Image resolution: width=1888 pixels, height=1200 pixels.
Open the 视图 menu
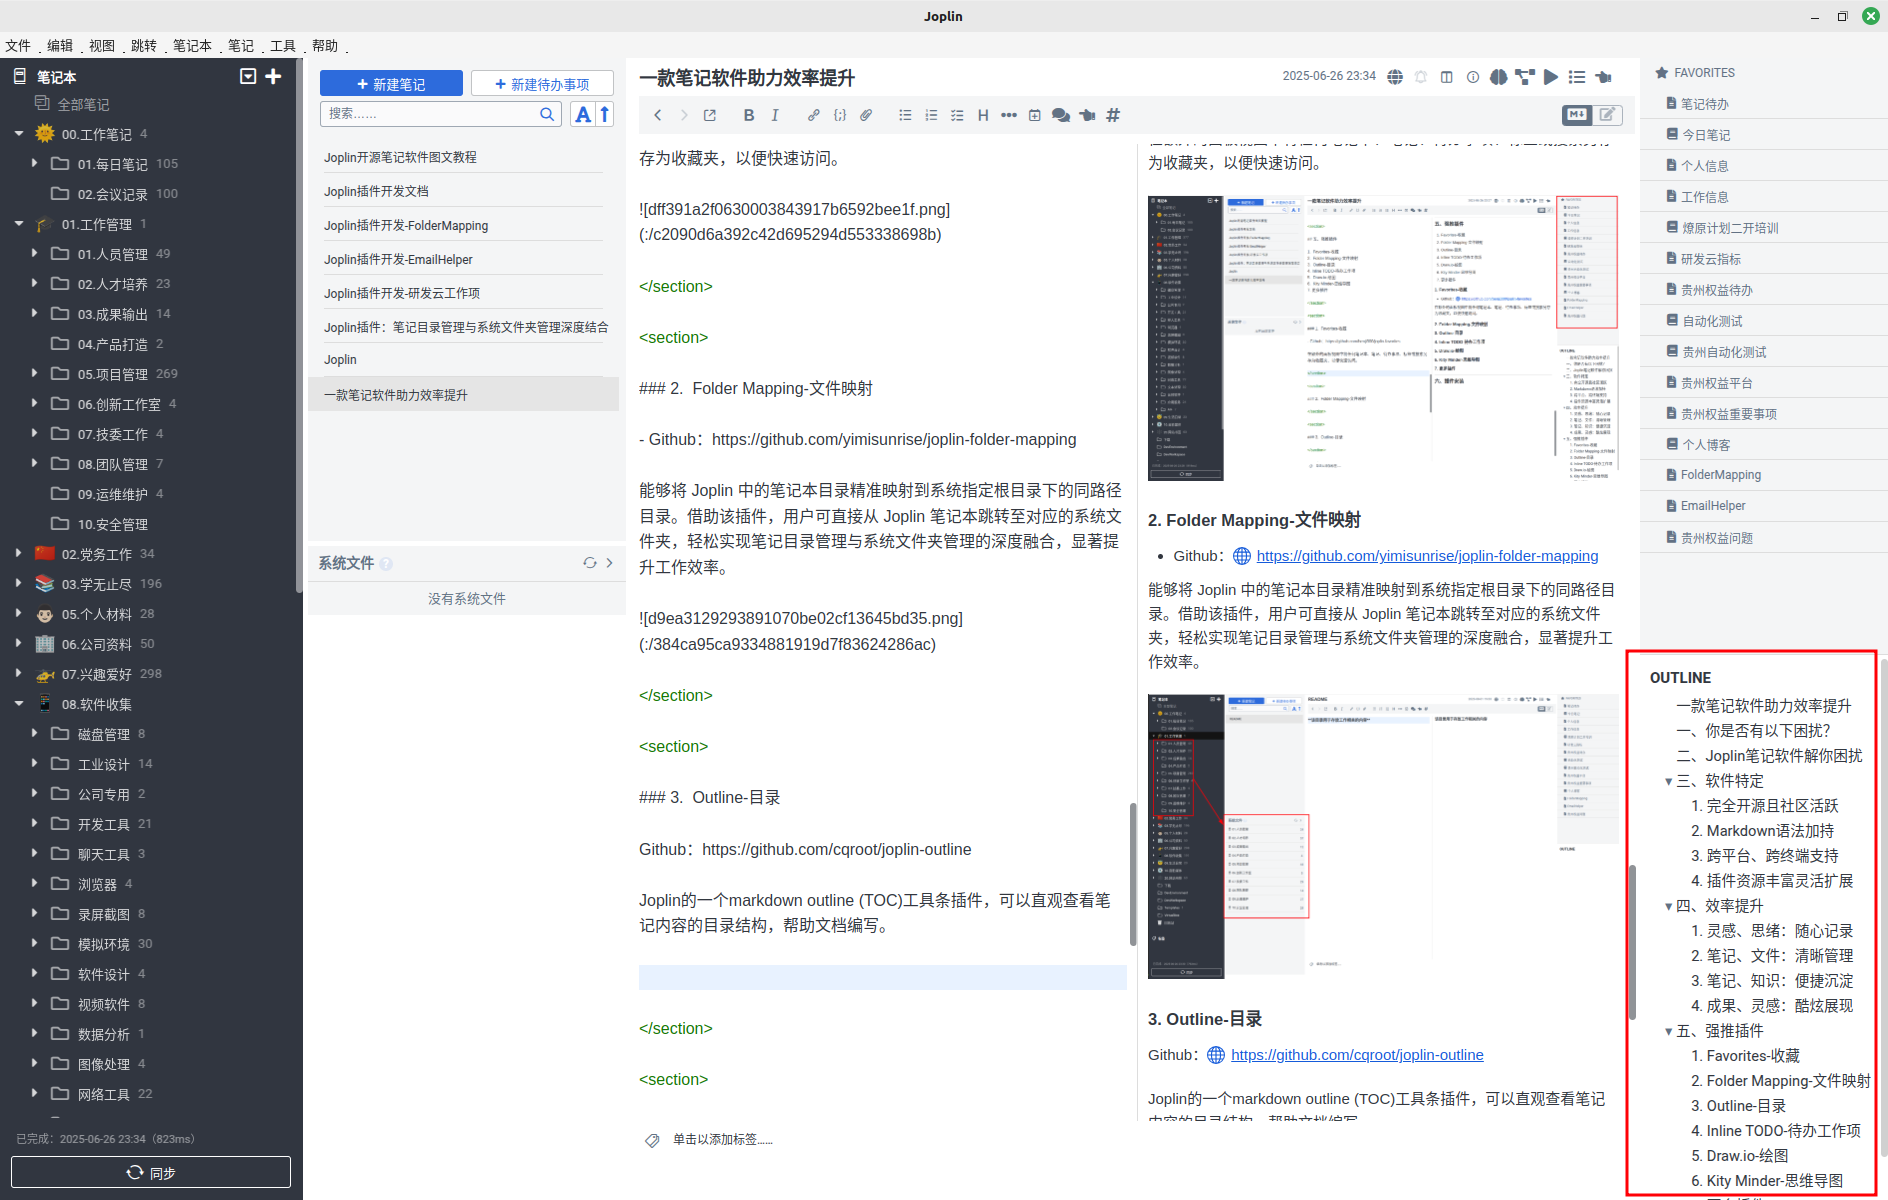102,46
